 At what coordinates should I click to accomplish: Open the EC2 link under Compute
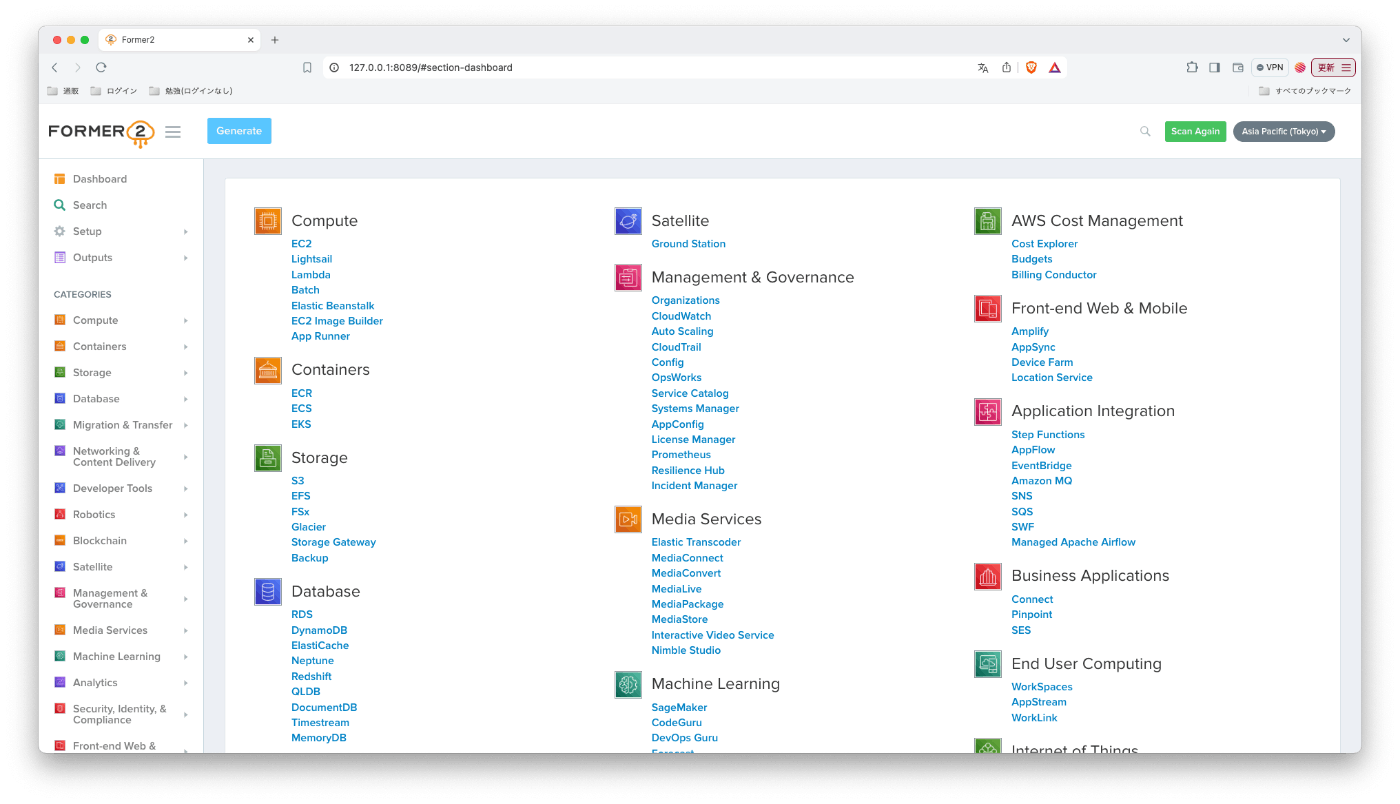(301, 244)
